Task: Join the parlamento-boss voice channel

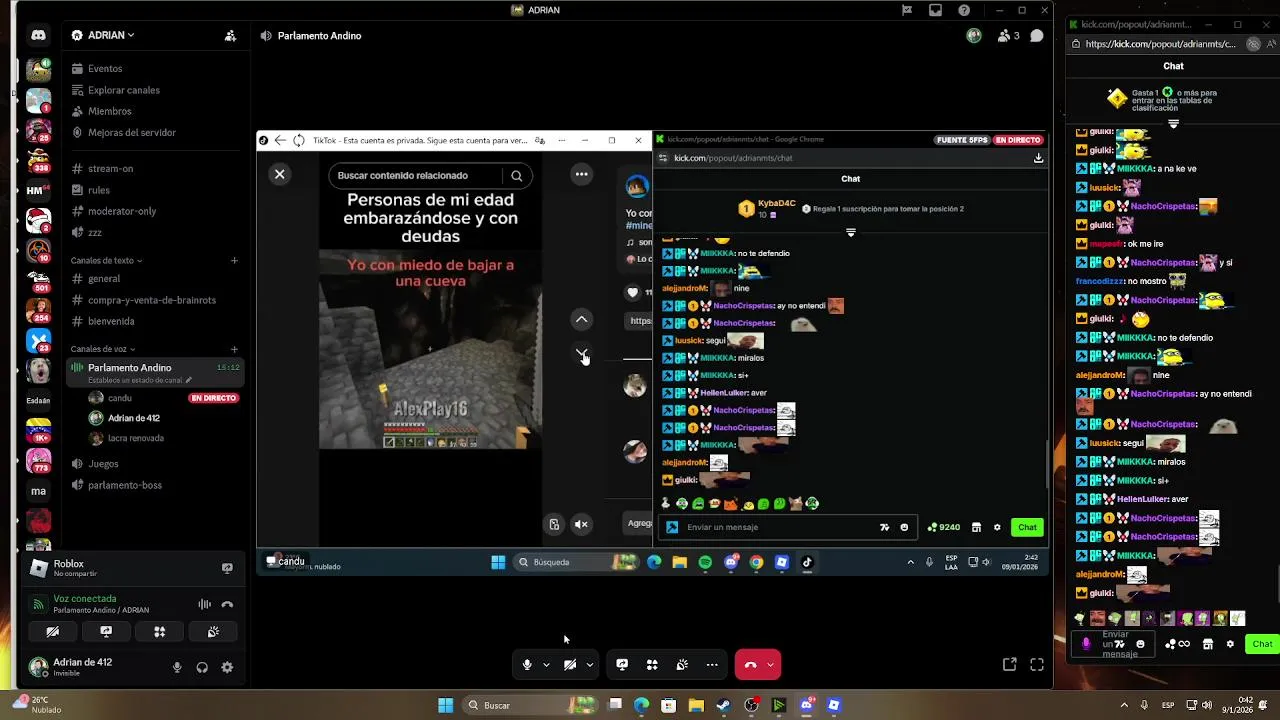Action: [124, 485]
